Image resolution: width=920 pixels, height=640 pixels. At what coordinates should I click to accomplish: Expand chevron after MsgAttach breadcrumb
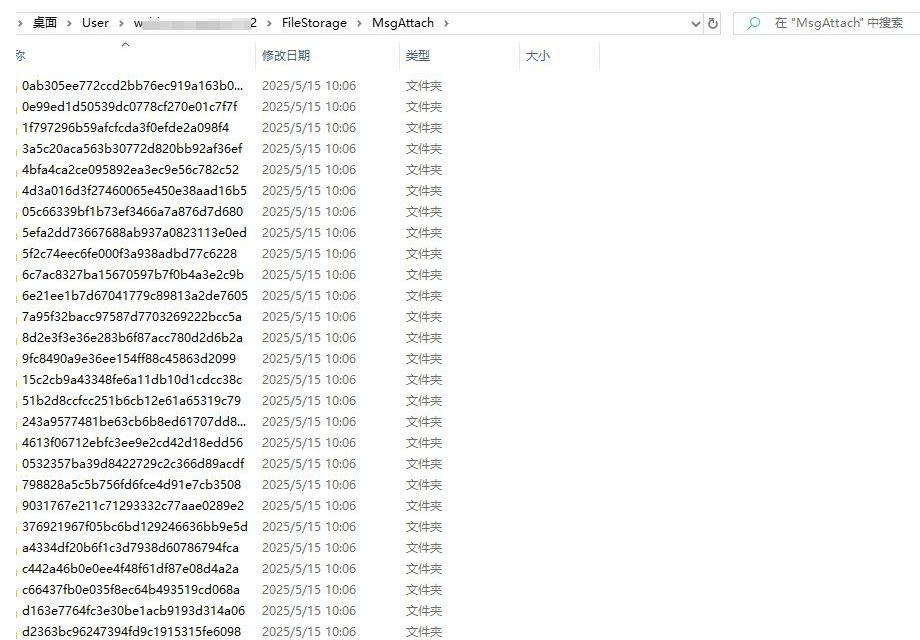(x=447, y=23)
